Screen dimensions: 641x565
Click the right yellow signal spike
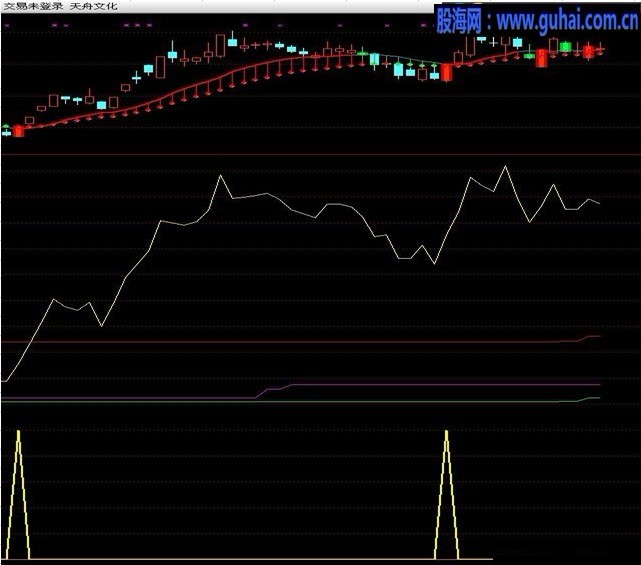pos(446,494)
